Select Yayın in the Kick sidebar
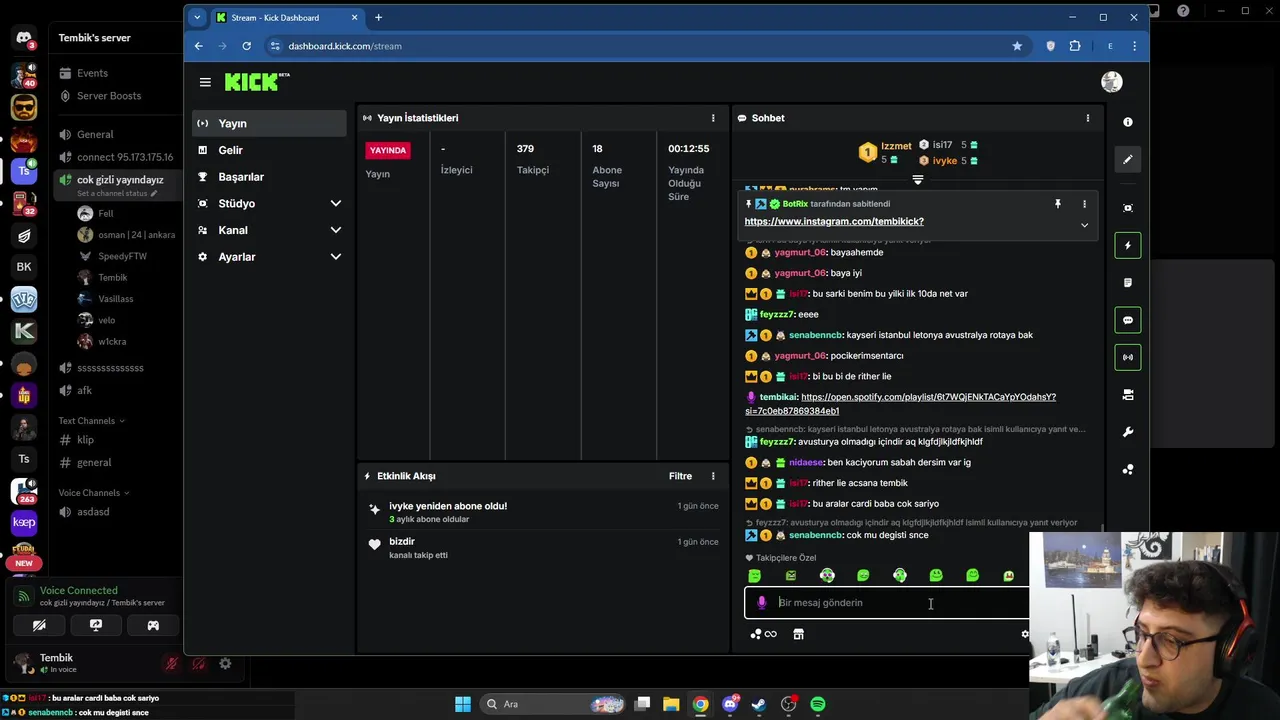This screenshot has width=1280, height=720. coord(269,123)
